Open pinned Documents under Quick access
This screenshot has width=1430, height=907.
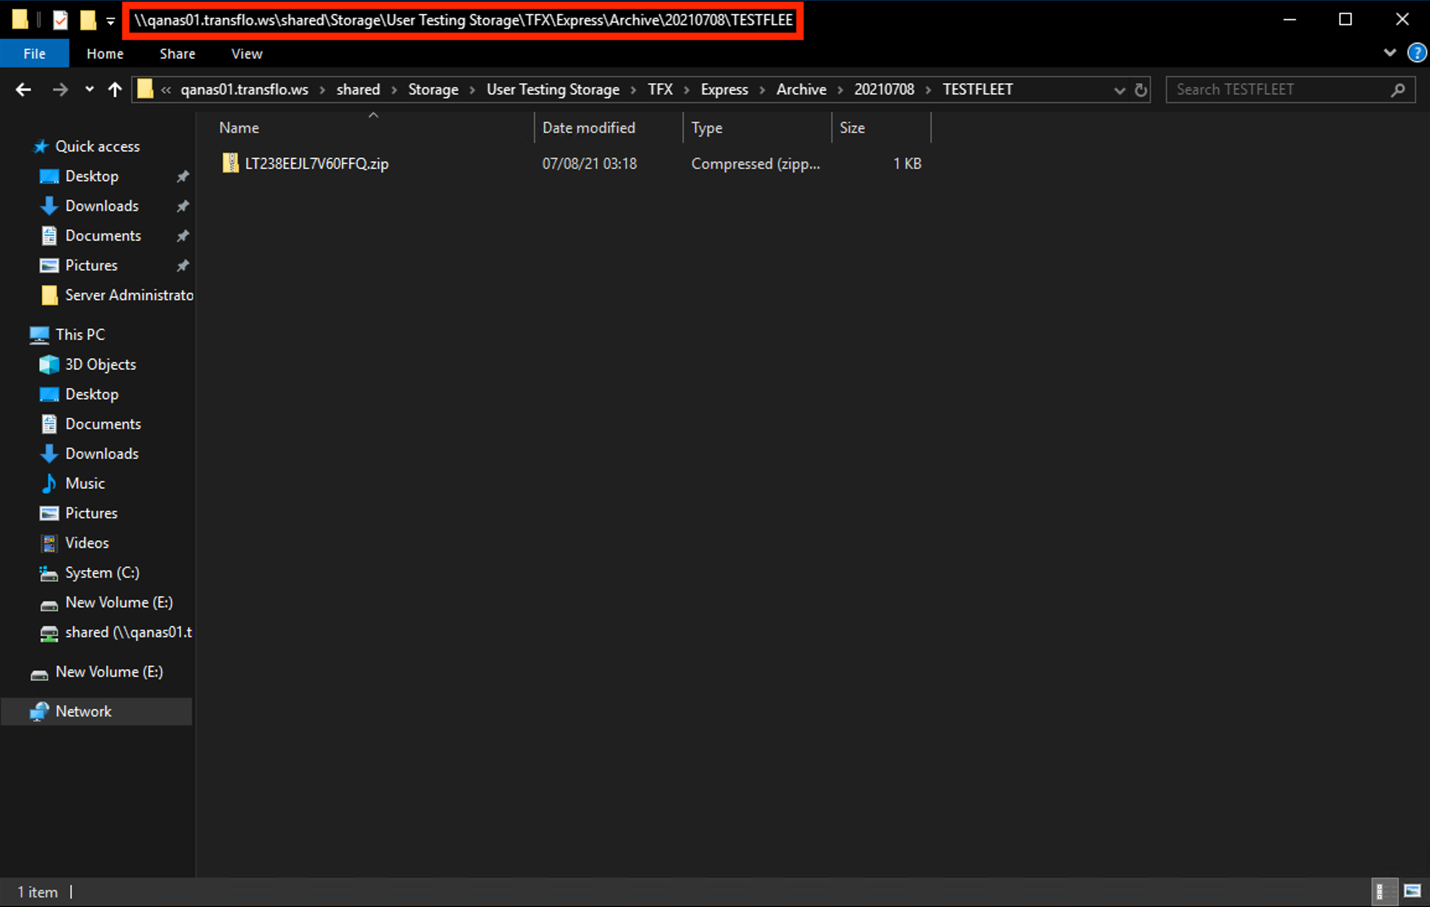point(102,236)
